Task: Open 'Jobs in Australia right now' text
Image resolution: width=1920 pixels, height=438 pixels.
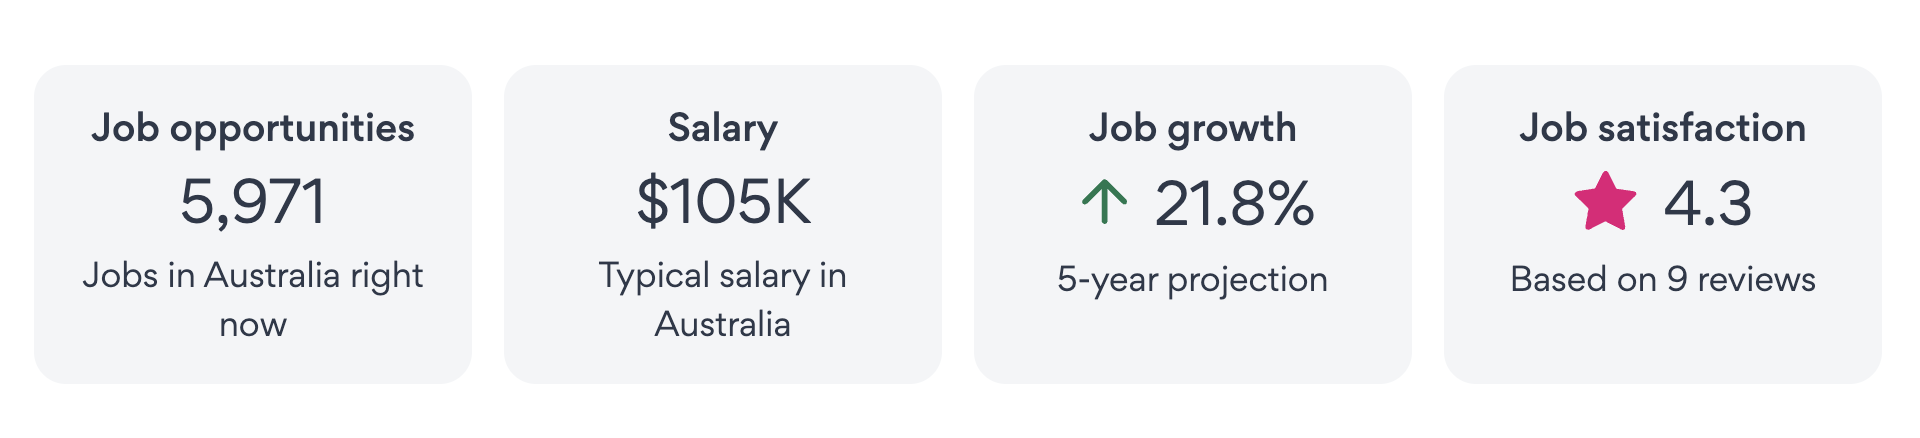Action: tap(253, 276)
